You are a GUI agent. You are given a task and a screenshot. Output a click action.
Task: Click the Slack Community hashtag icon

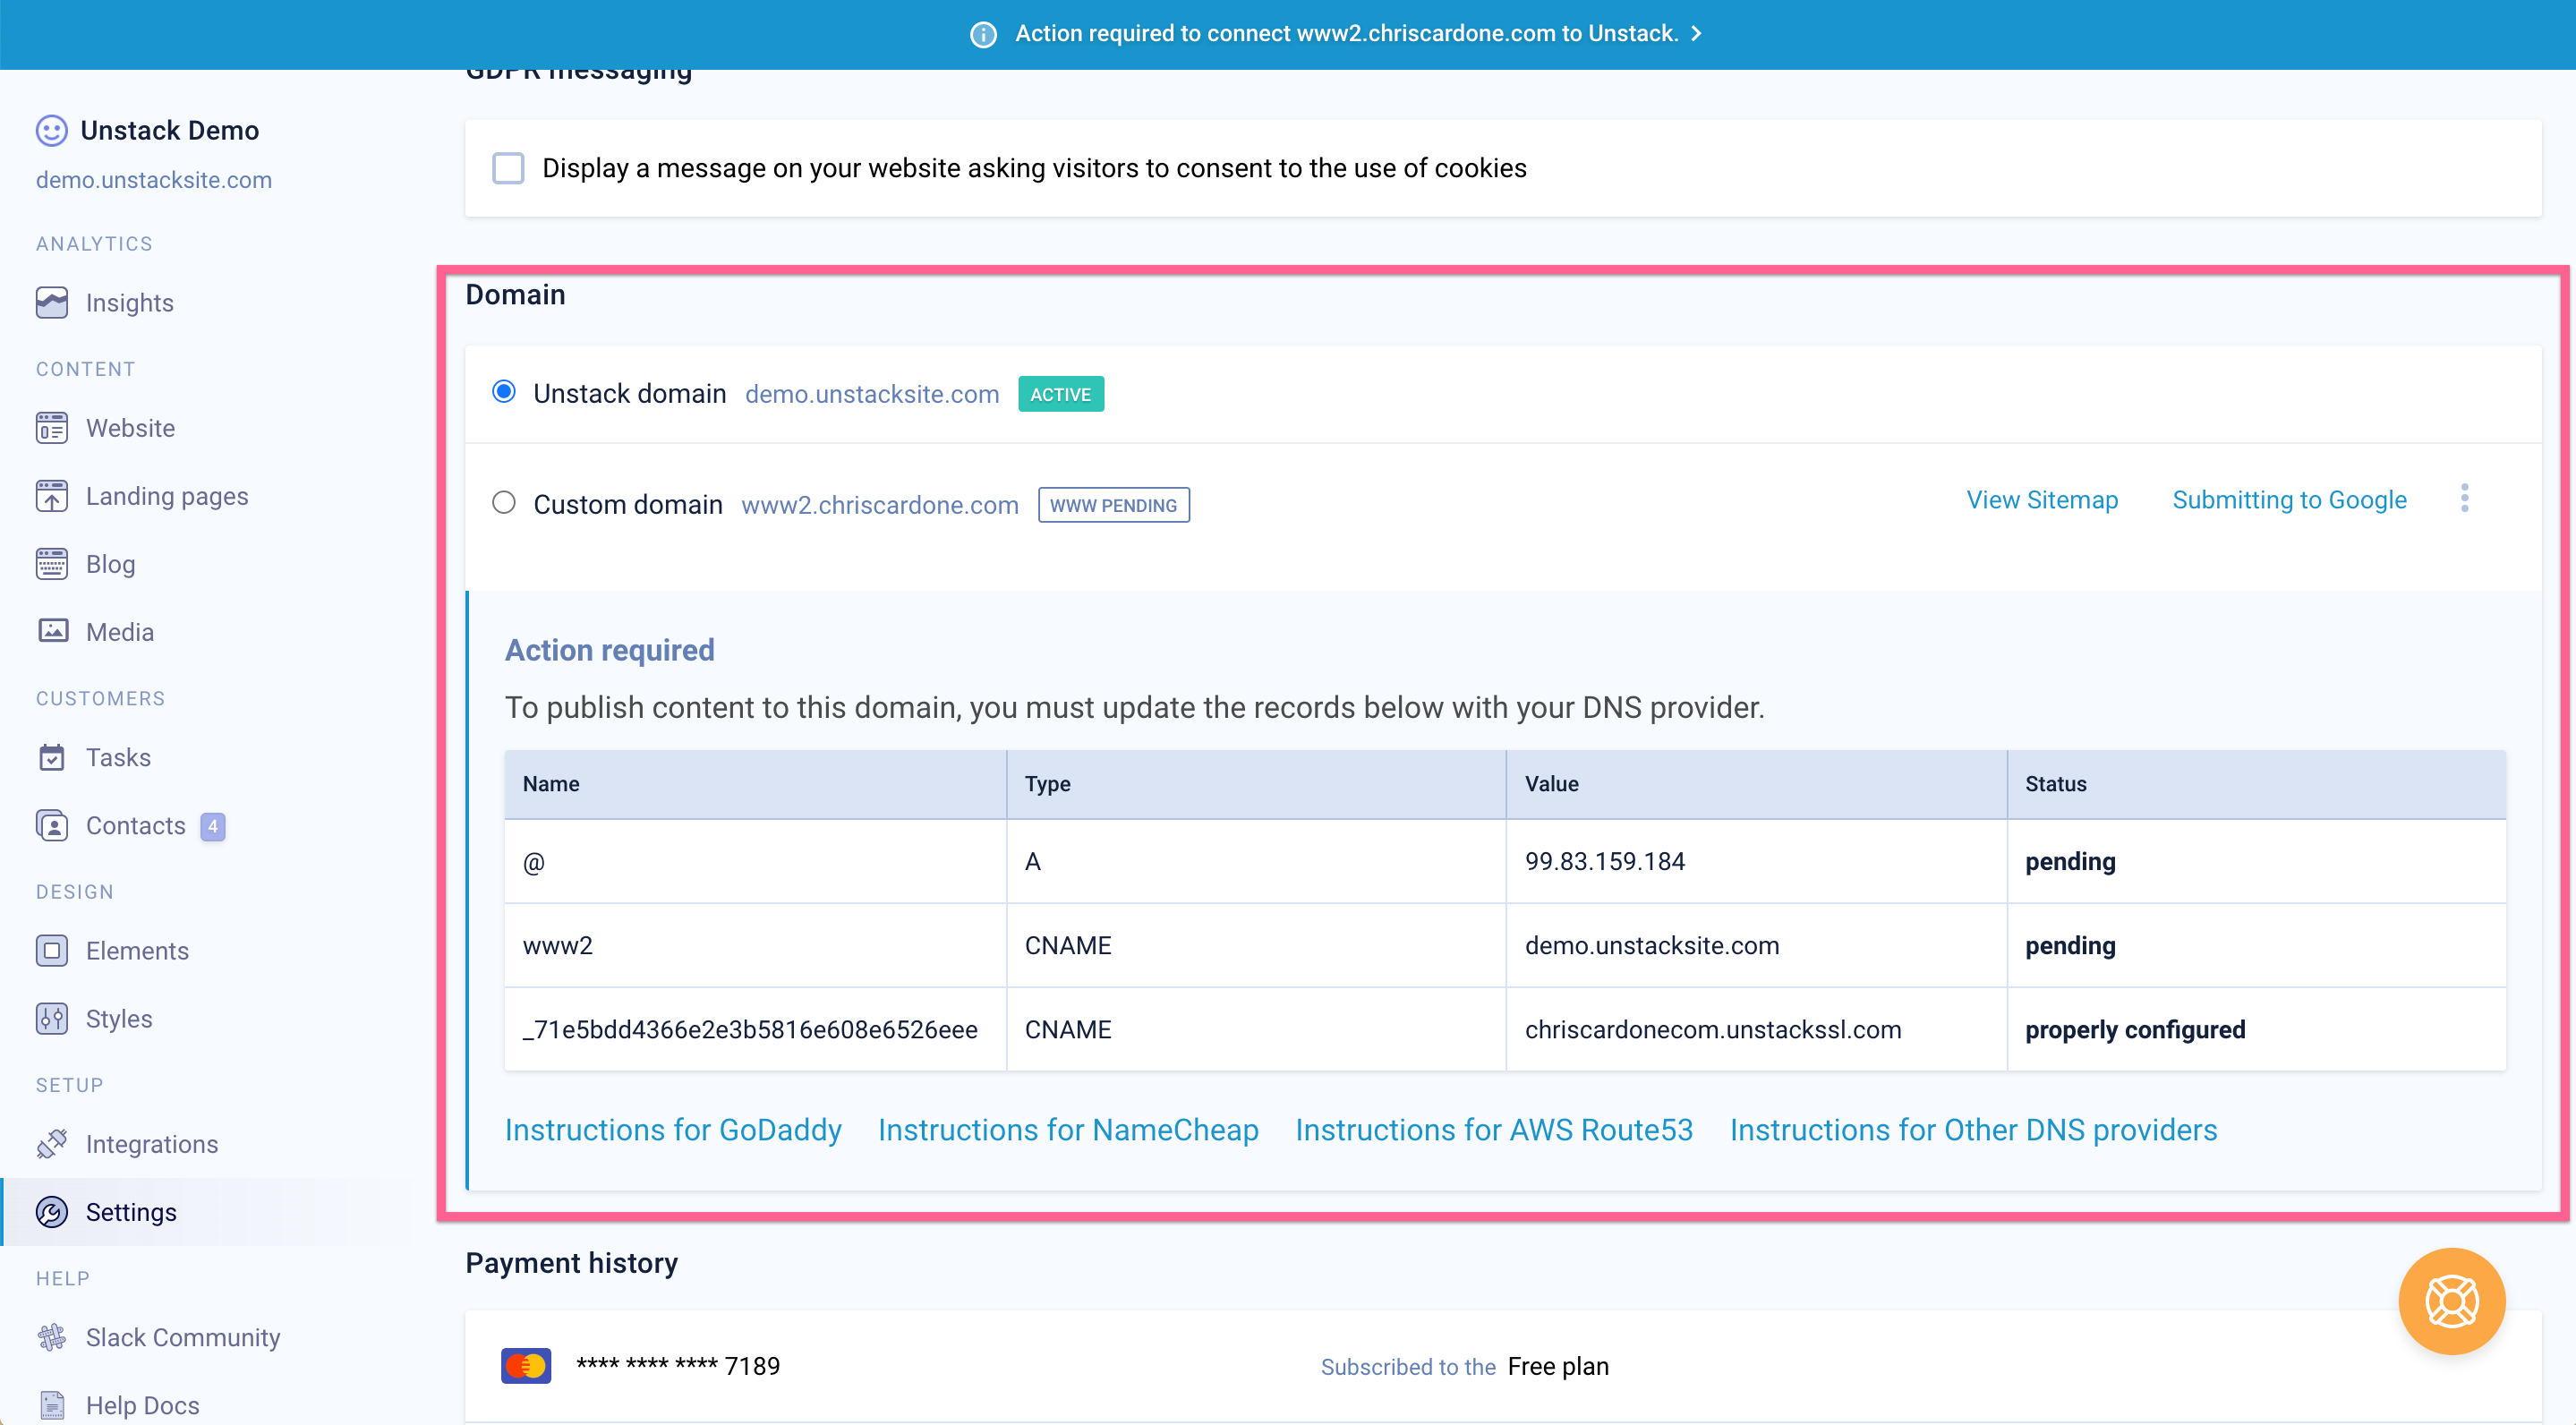coord(52,1337)
